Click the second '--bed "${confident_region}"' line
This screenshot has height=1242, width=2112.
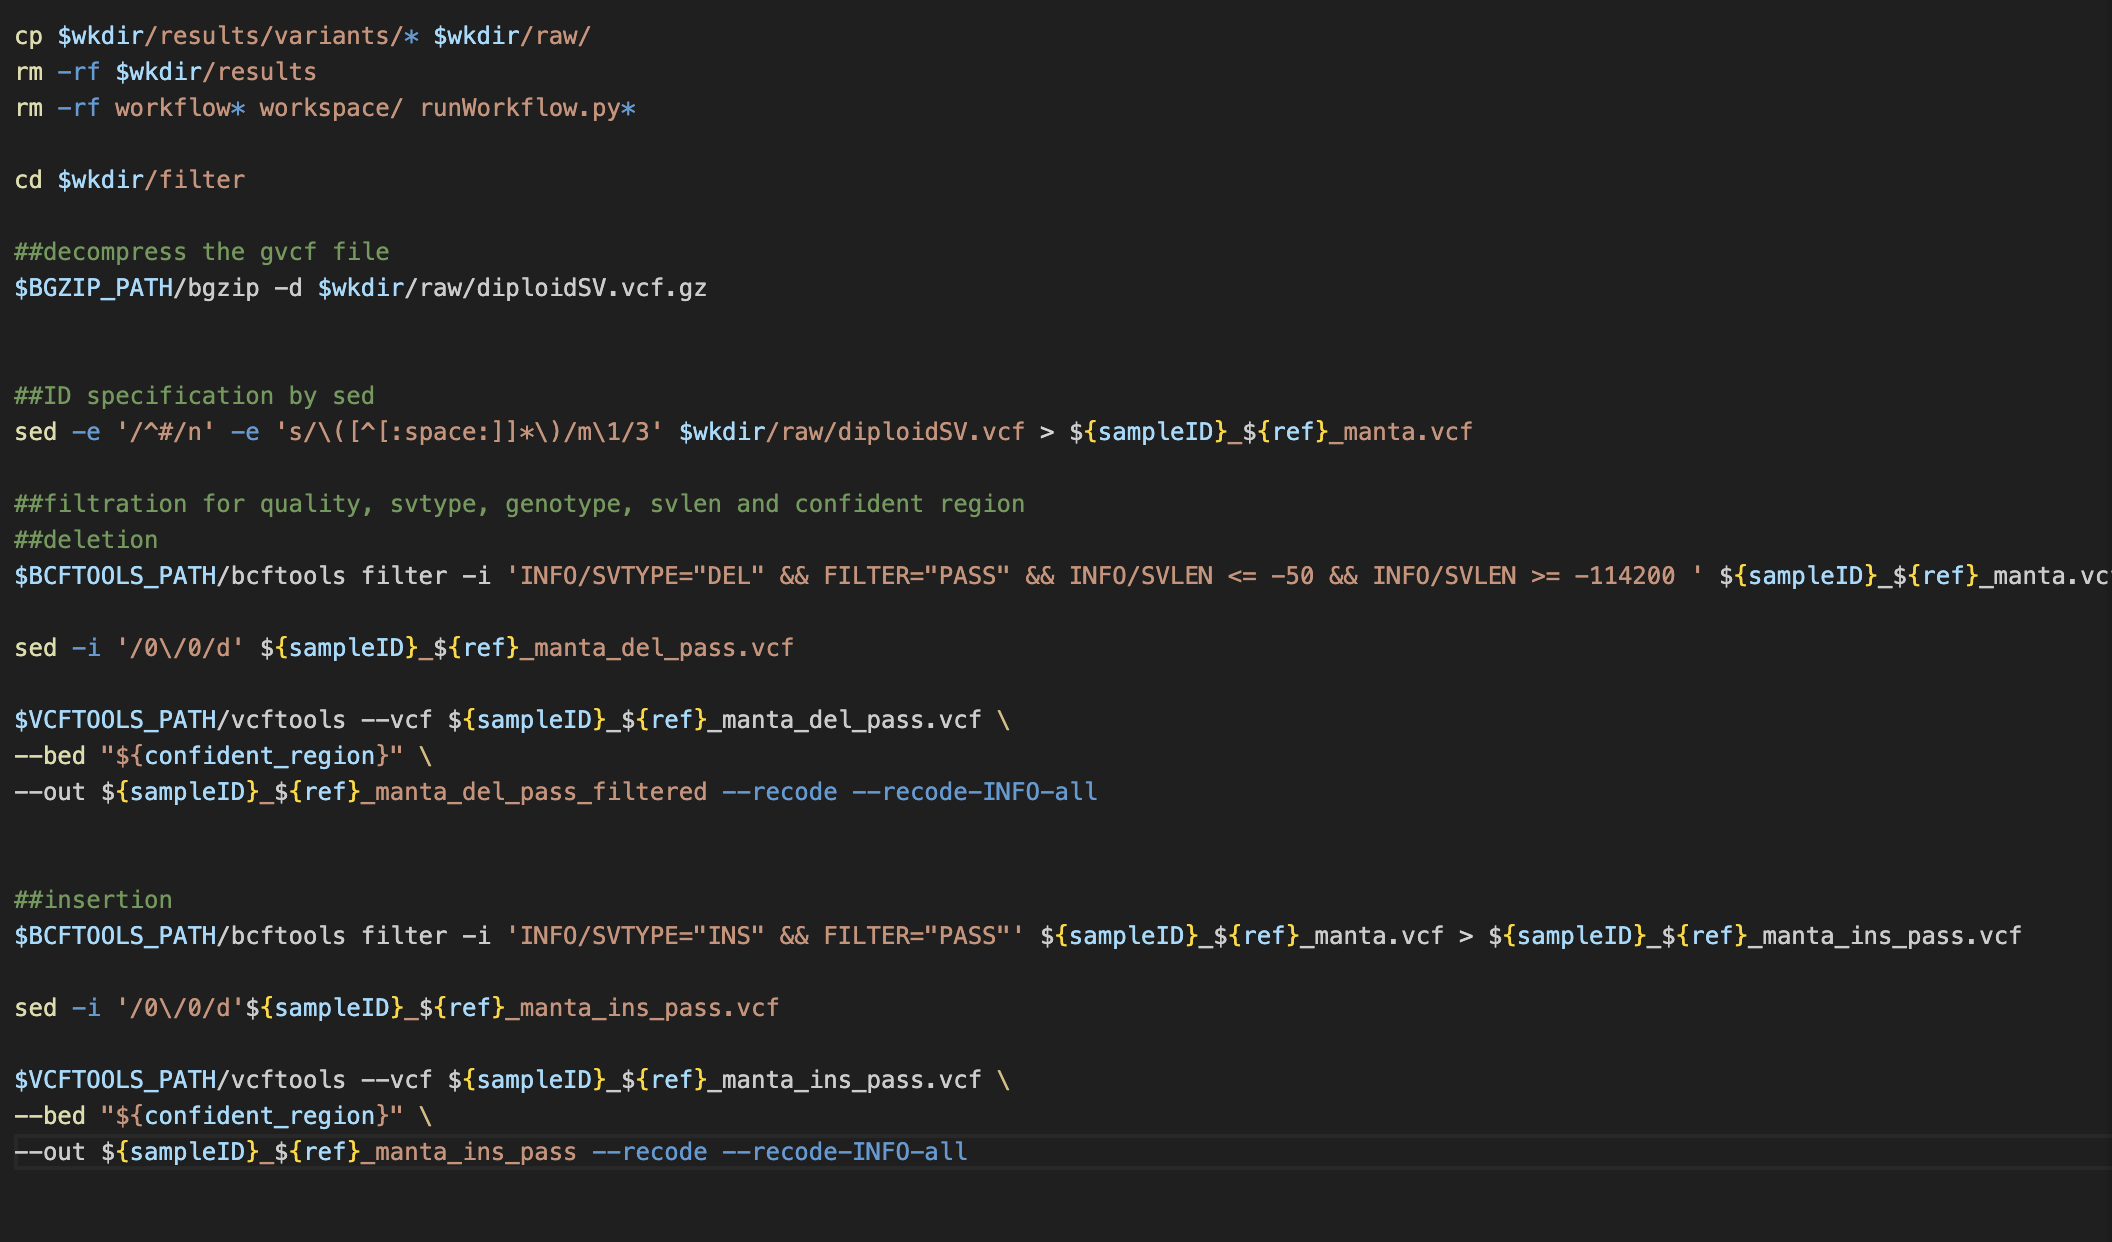223,1116
